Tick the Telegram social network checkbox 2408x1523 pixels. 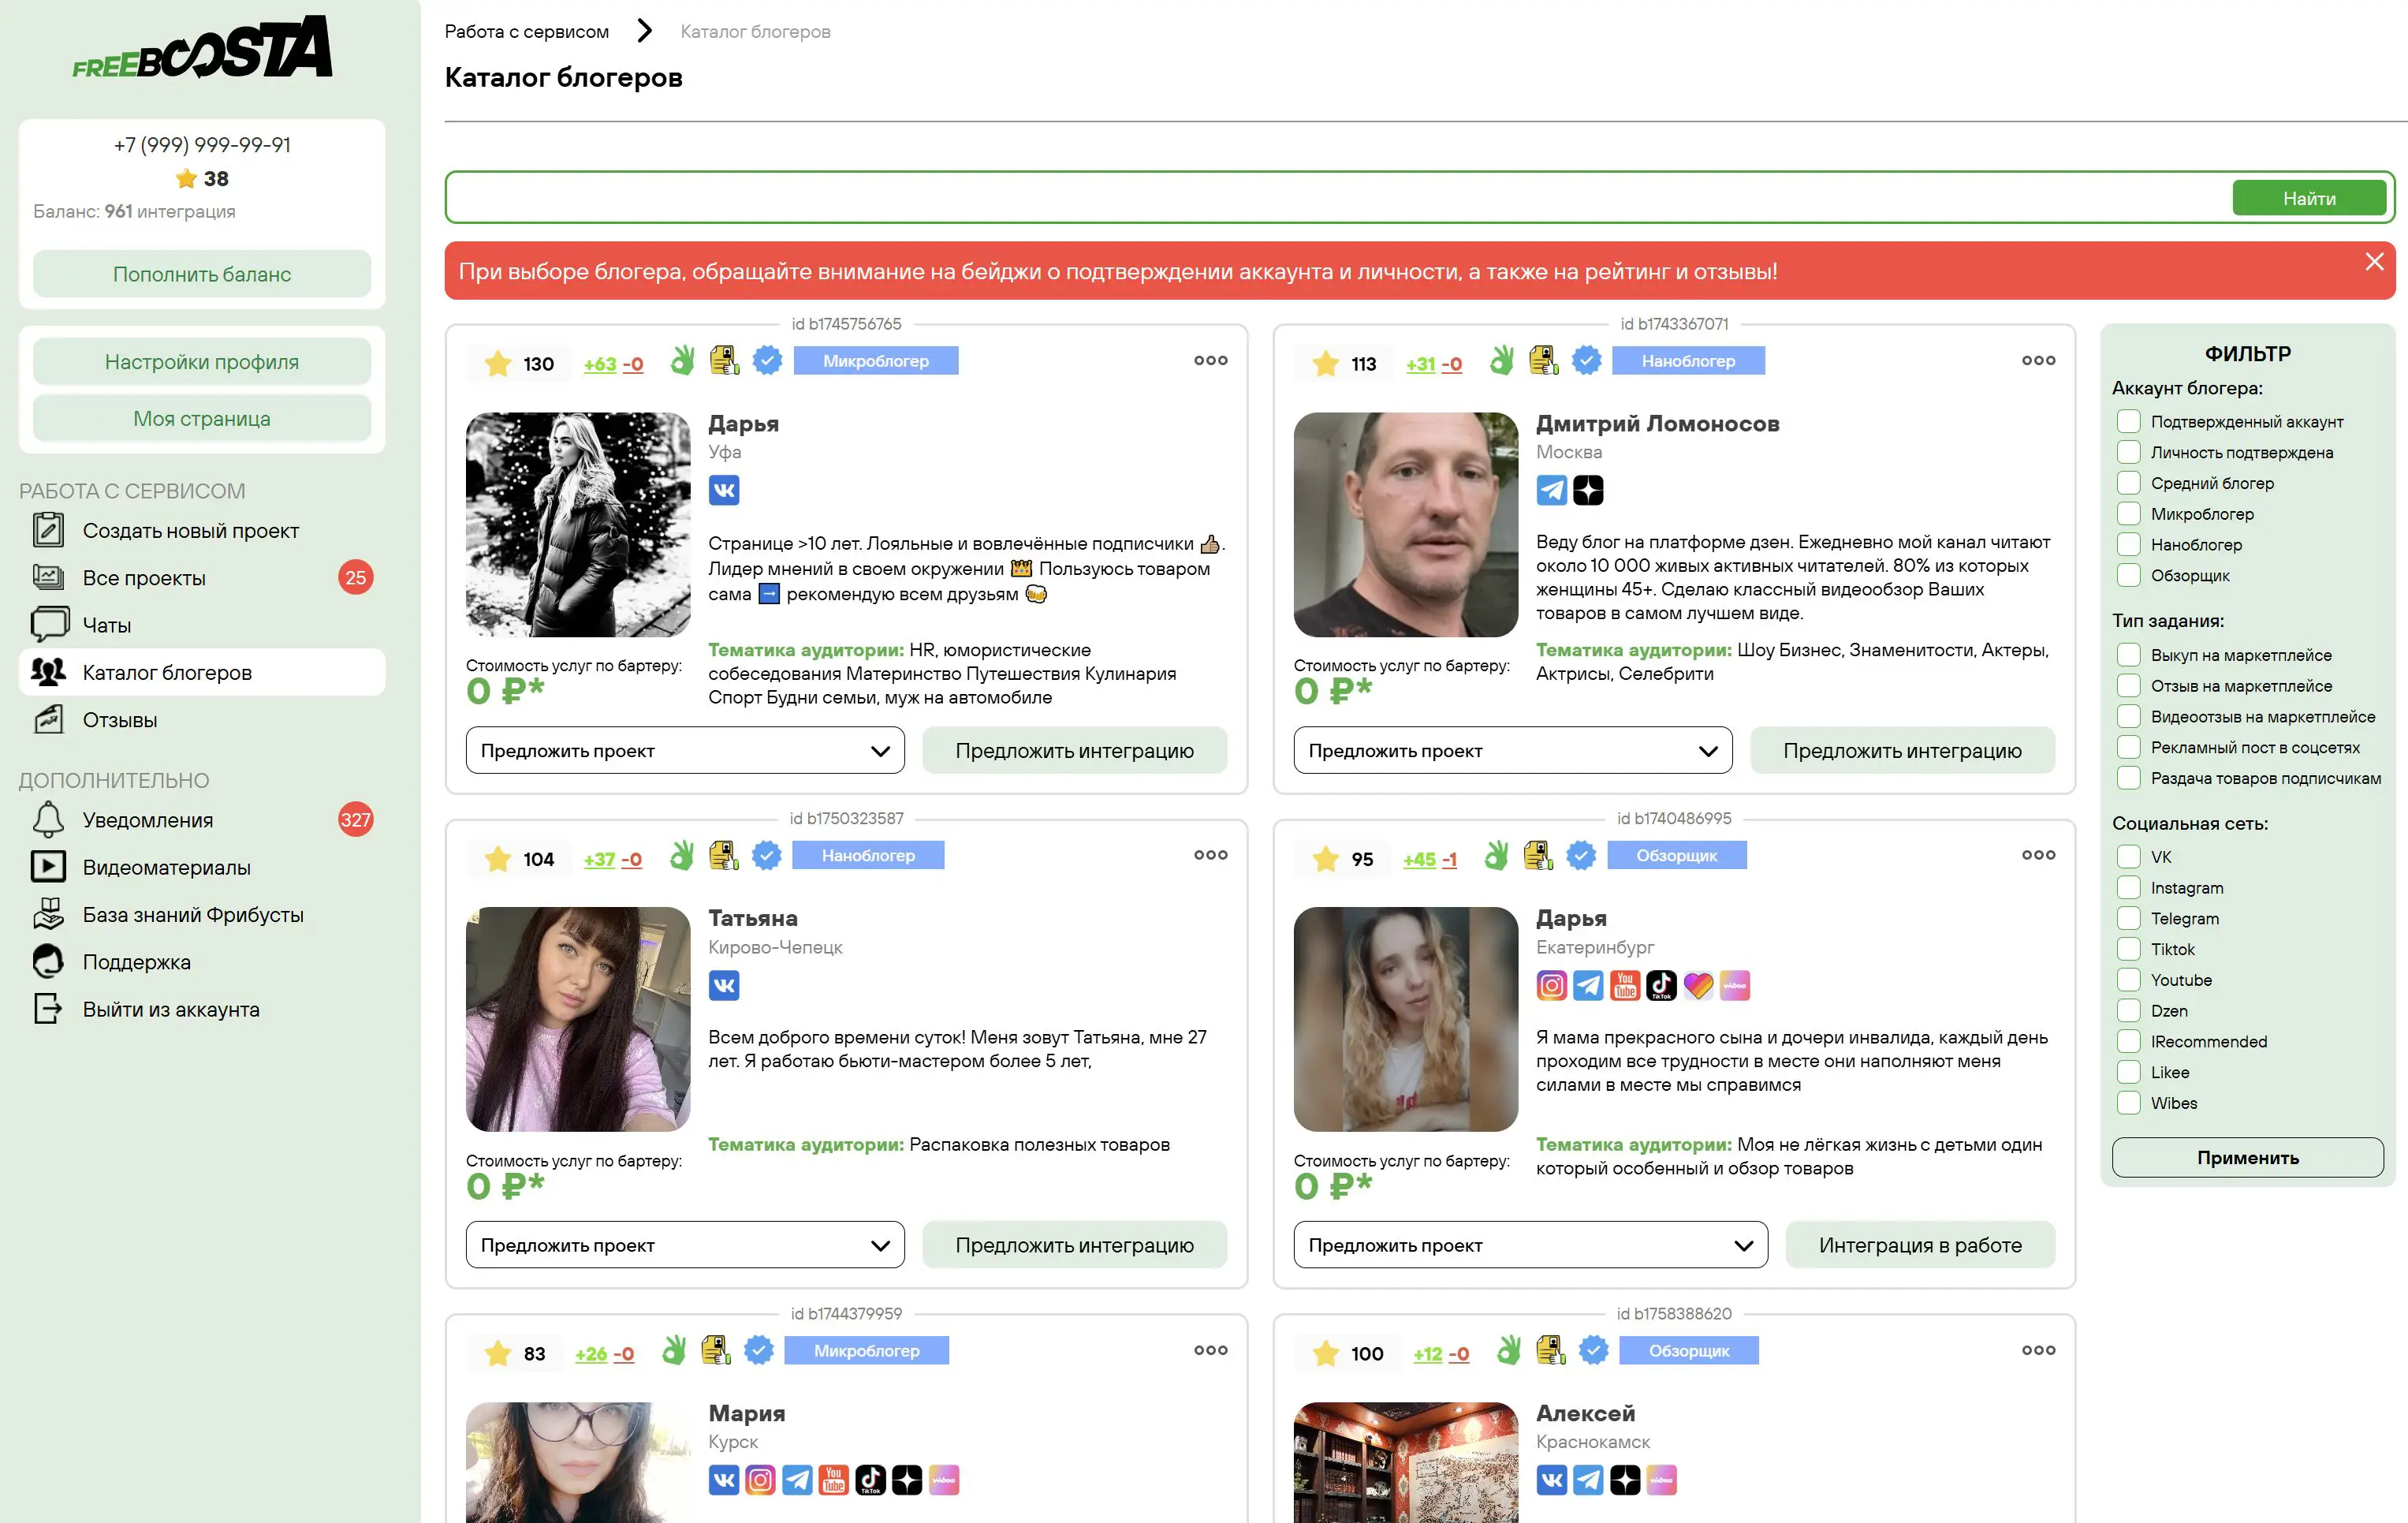click(2129, 918)
